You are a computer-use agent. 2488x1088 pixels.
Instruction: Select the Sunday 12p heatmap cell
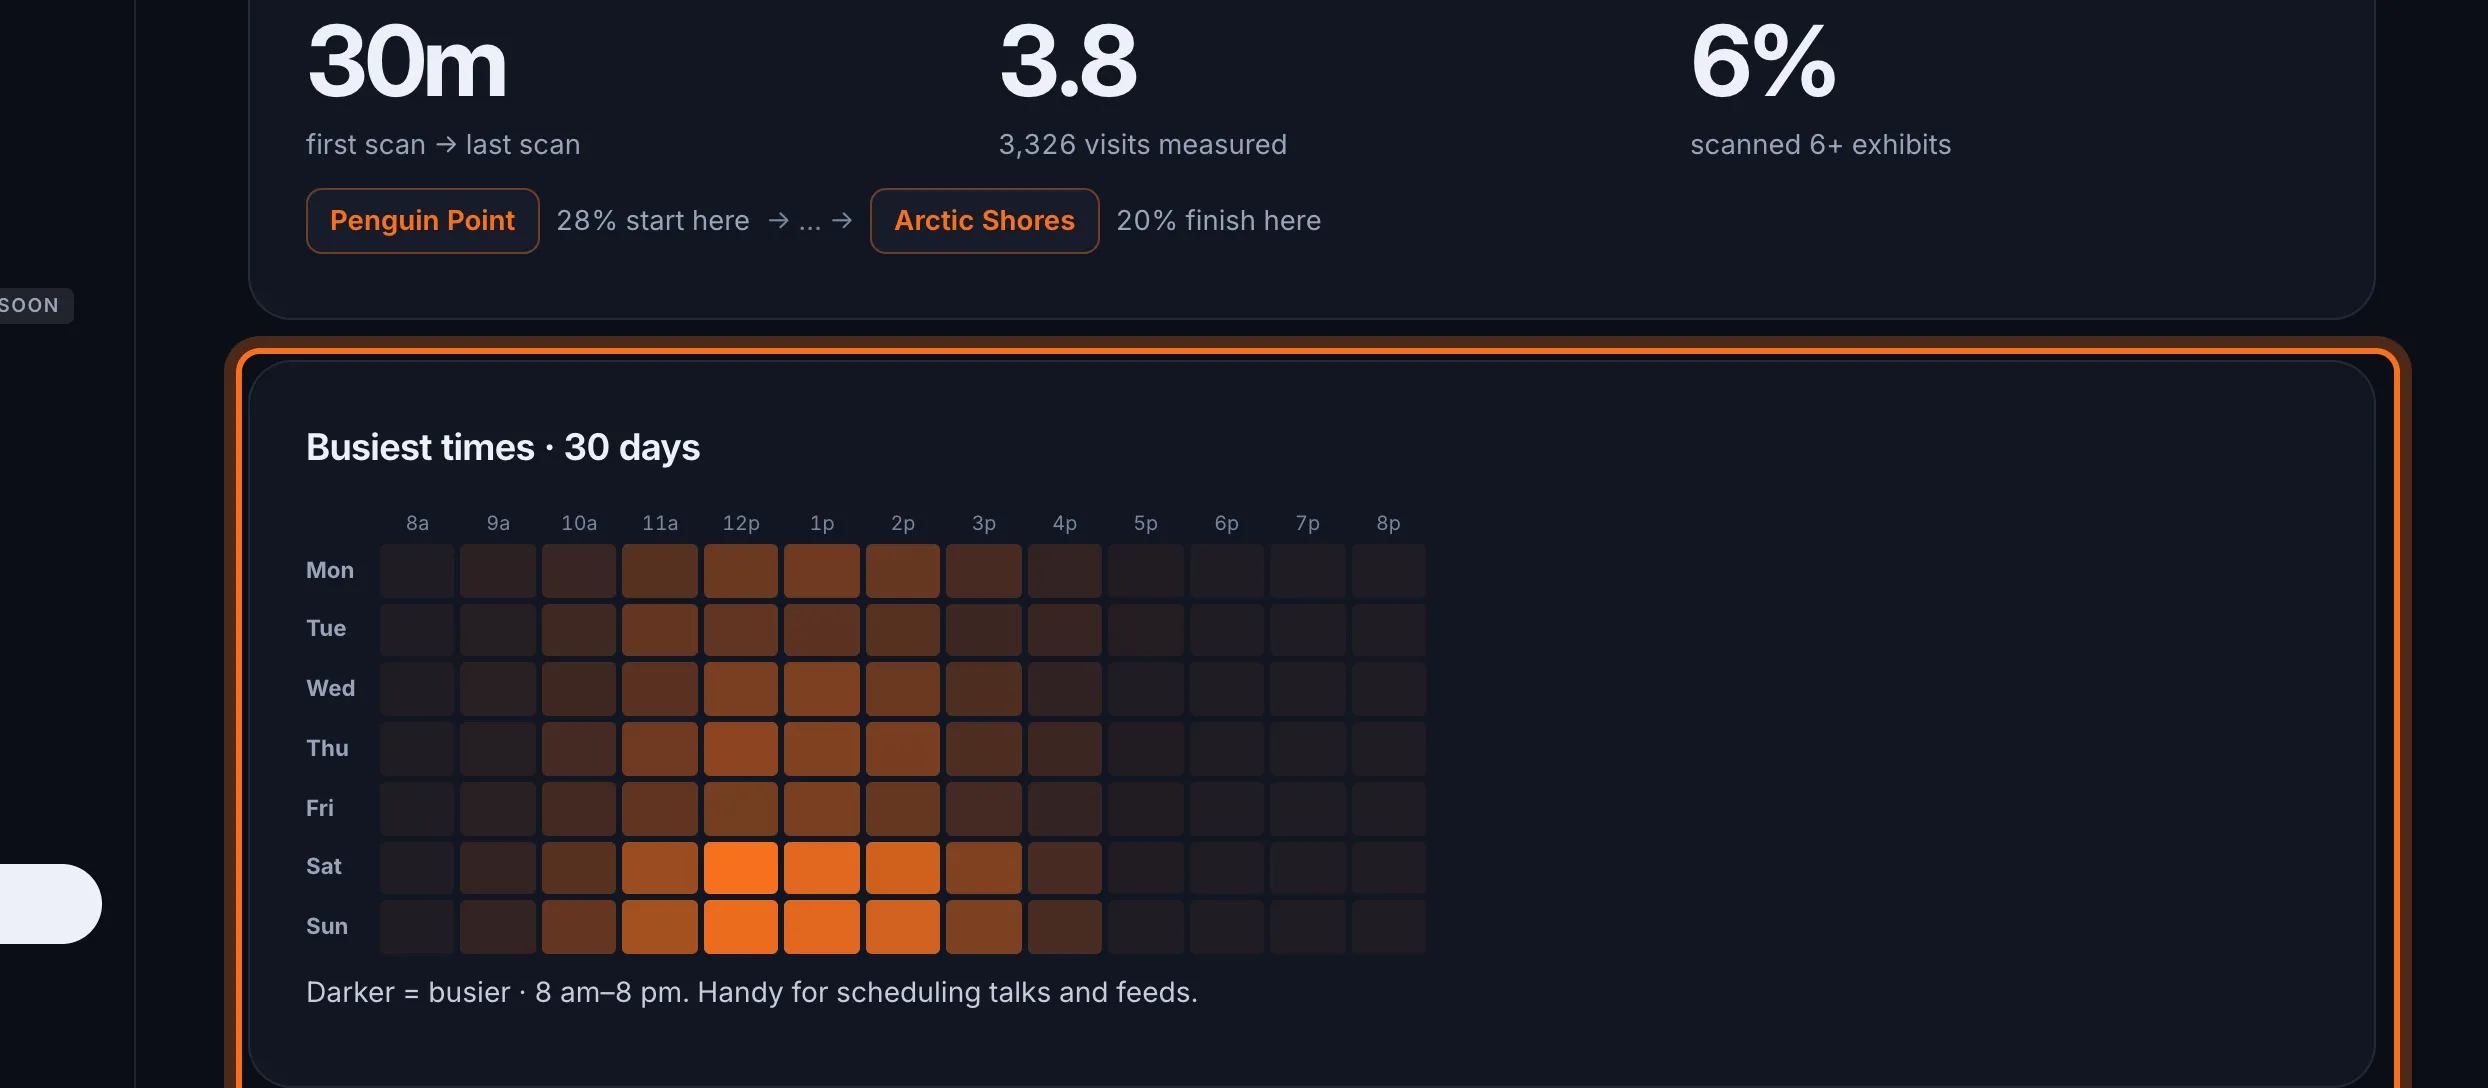point(741,927)
